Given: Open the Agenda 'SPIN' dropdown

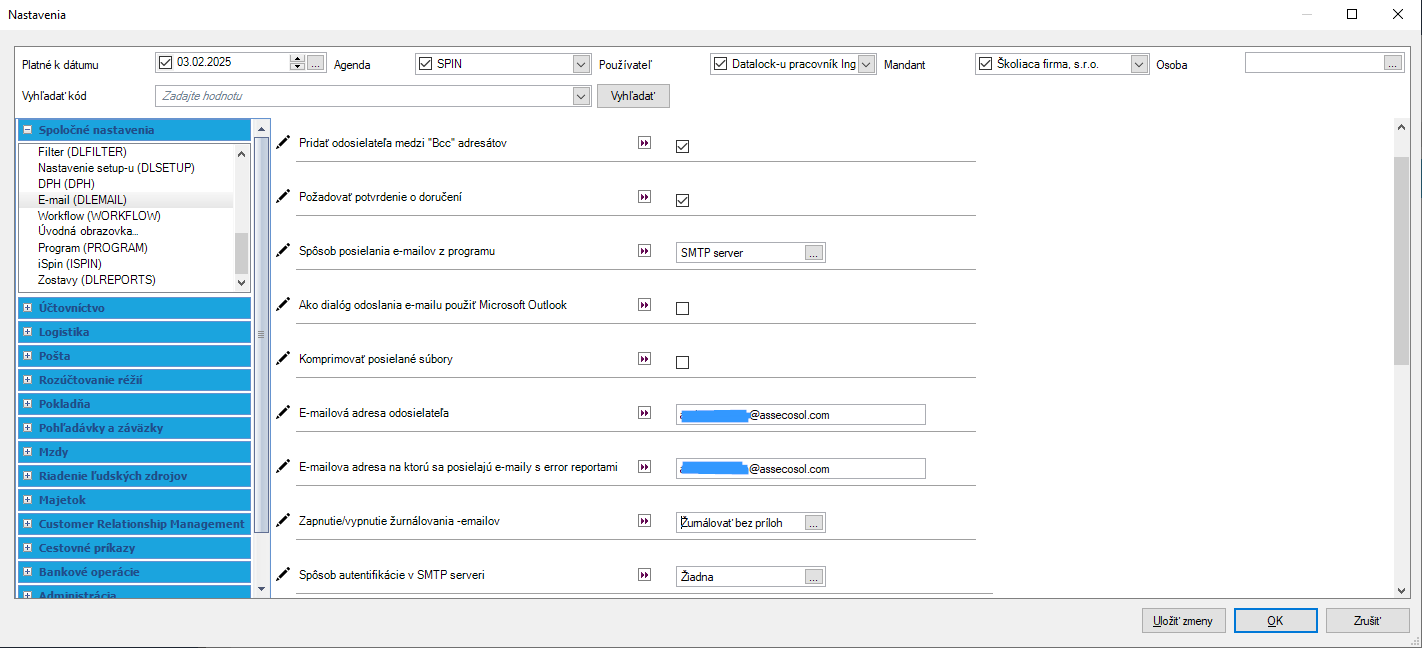Looking at the screenshot, I should pos(582,64).
